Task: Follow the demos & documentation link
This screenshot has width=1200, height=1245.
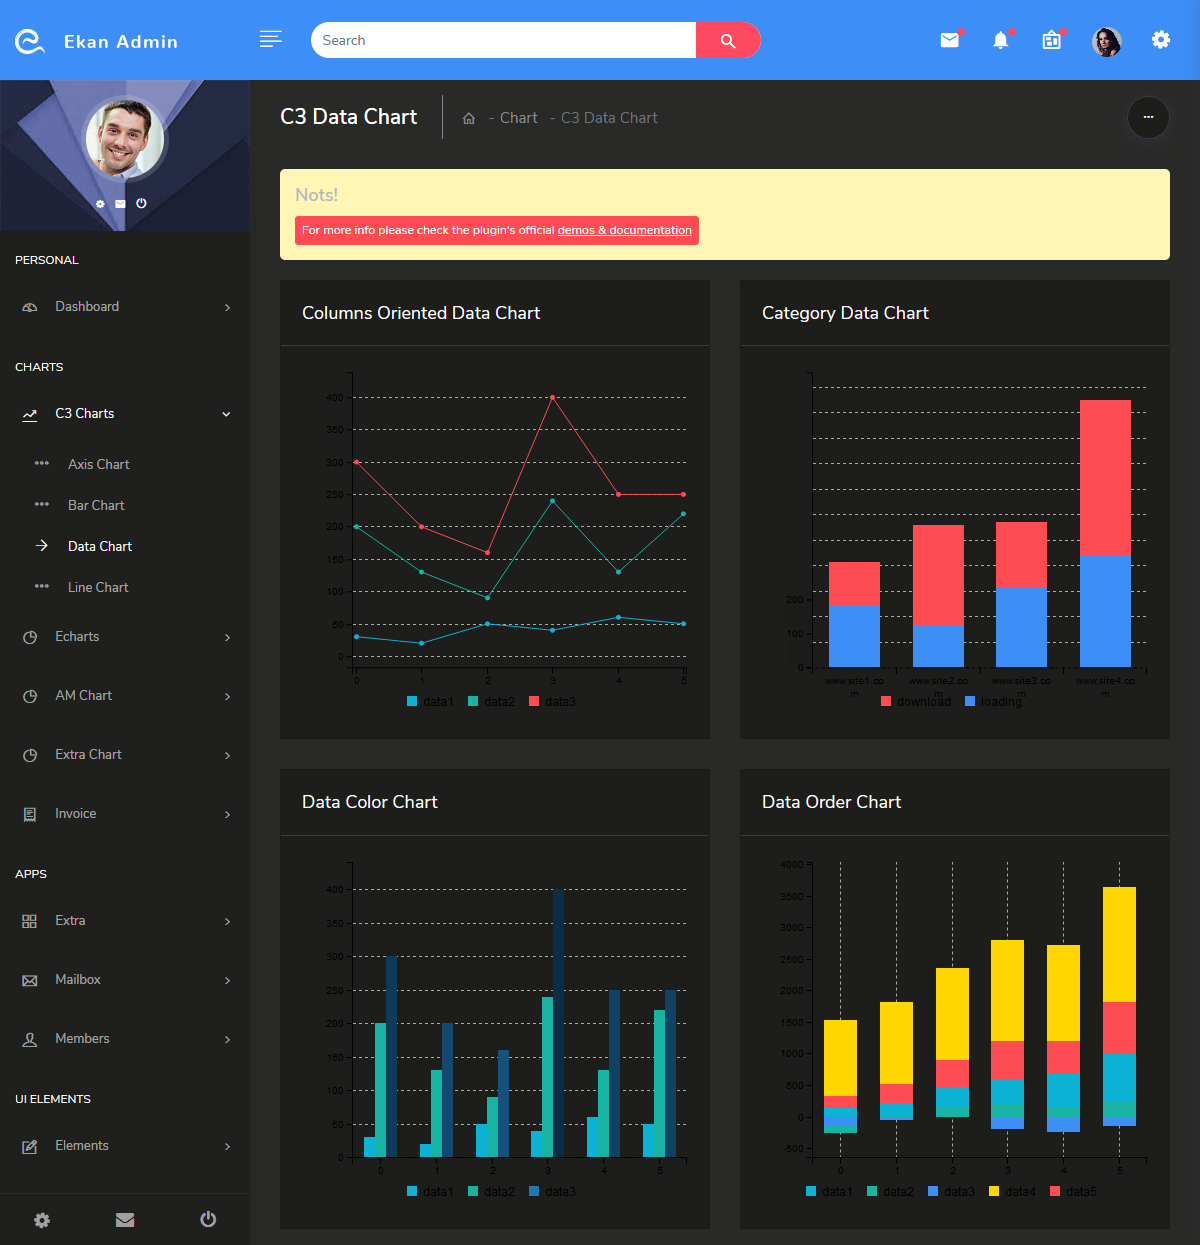Action: click(625, 230)
